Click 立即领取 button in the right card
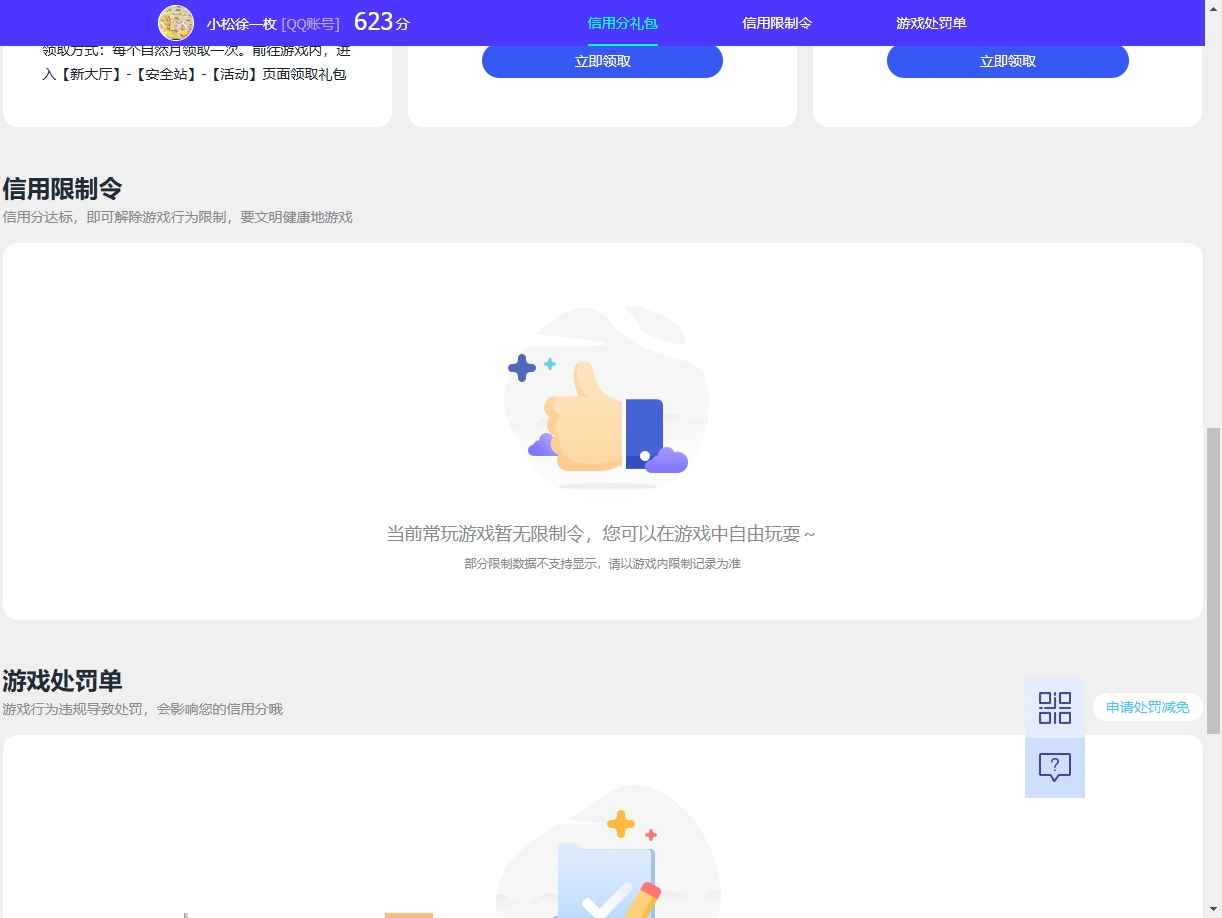This screenshot has height=918, width=1222. point(1007,61)
